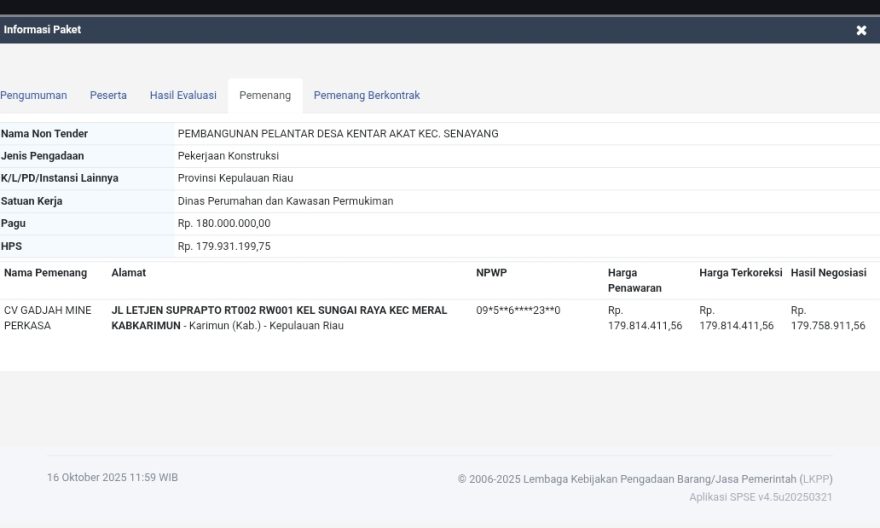Select the Pekerjaan Konstruksi value
This screenshot has height=528, width=880.
228,156
